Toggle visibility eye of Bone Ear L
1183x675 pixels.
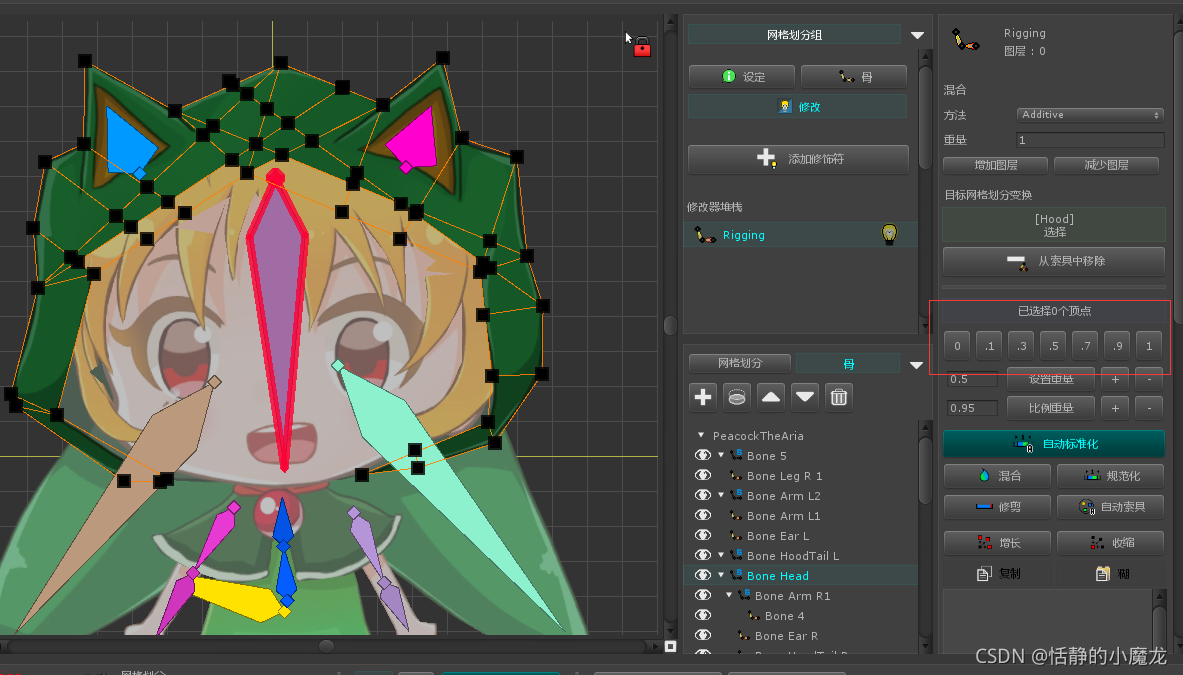pyautogui.click(x=702, y=535)
